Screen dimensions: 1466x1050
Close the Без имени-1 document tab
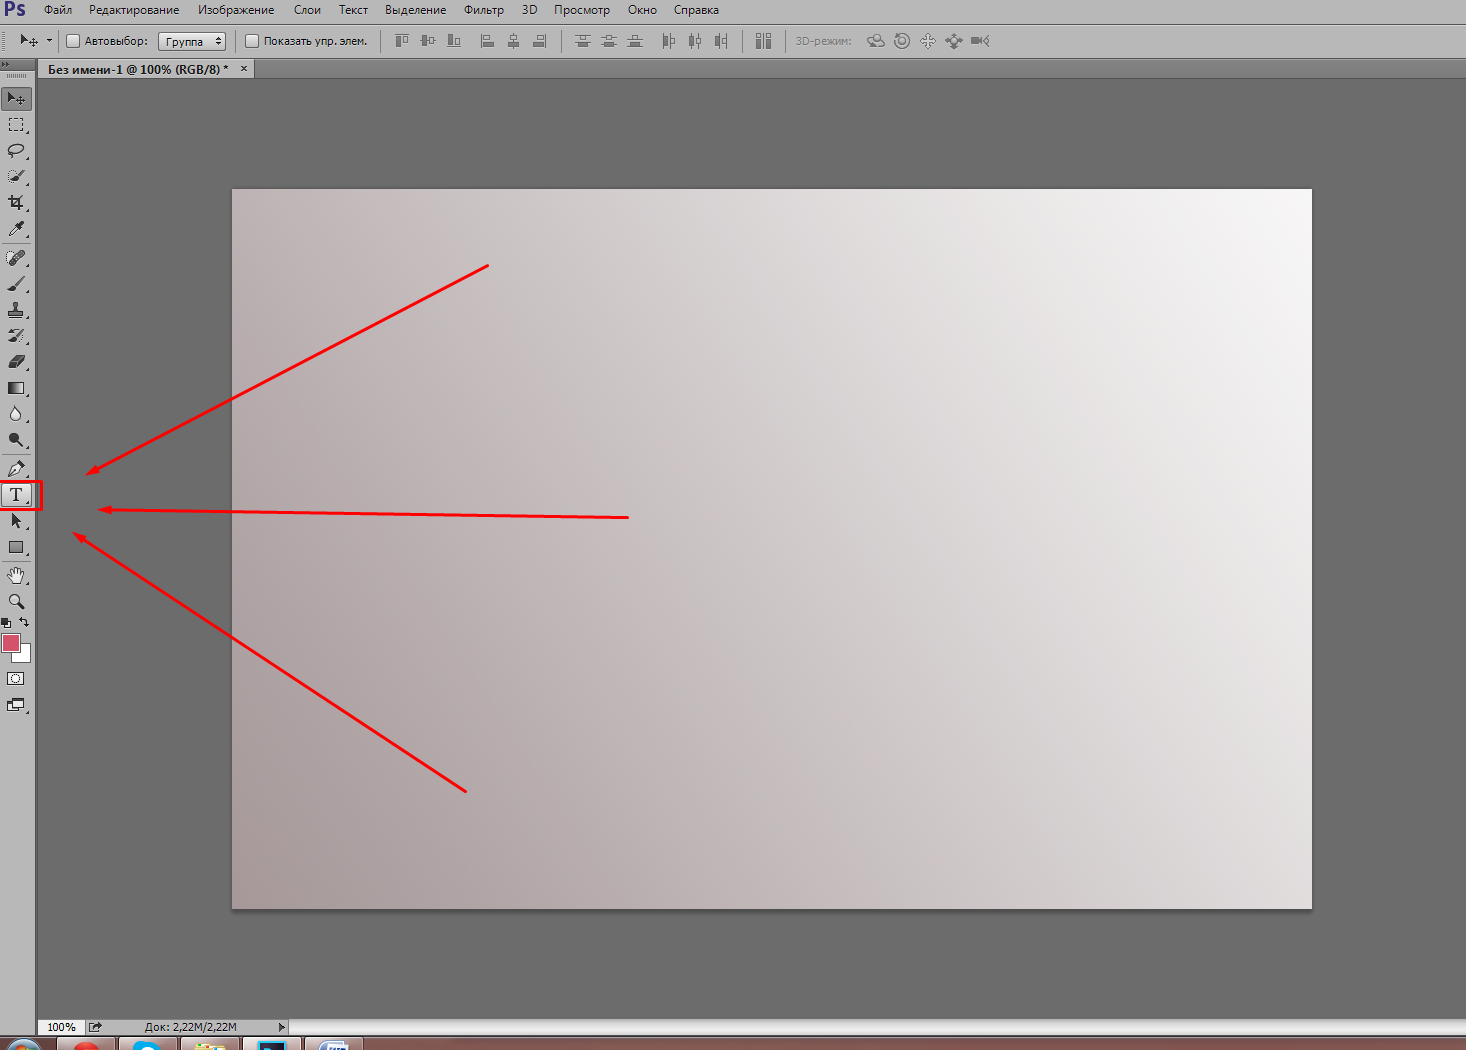click(244, 68)
